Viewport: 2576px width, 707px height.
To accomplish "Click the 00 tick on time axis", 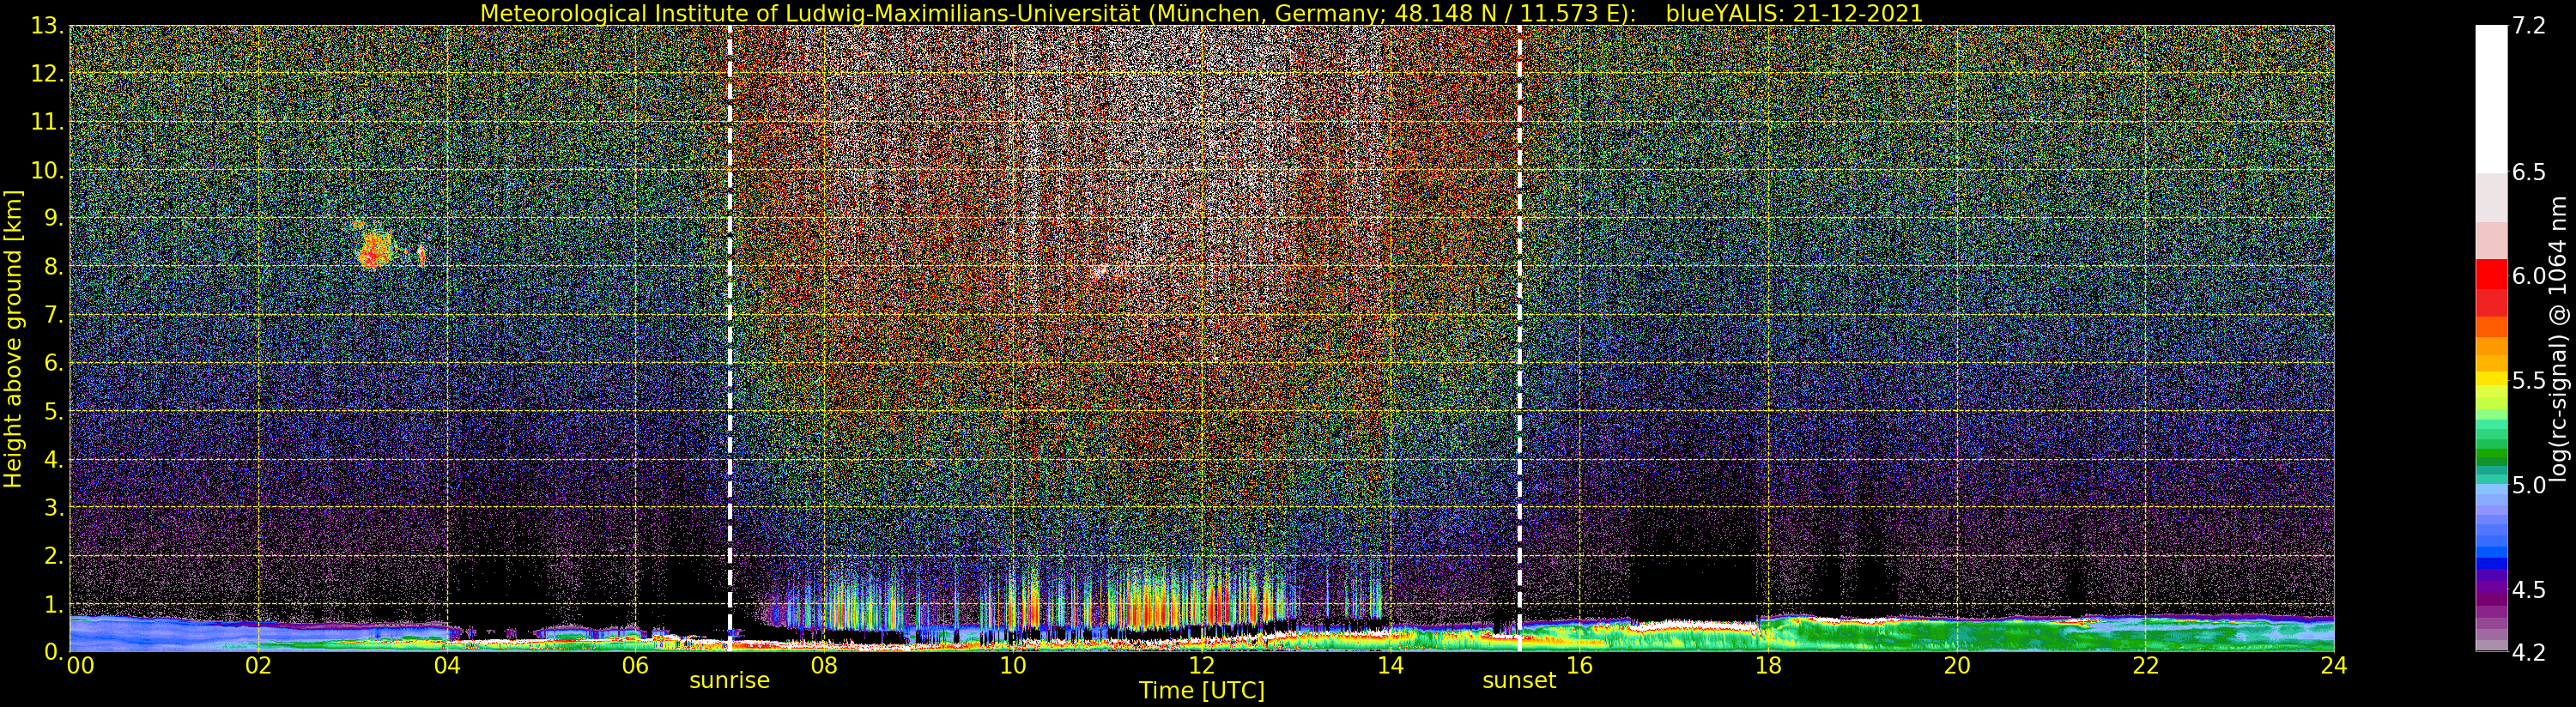I will pos(81,666).
